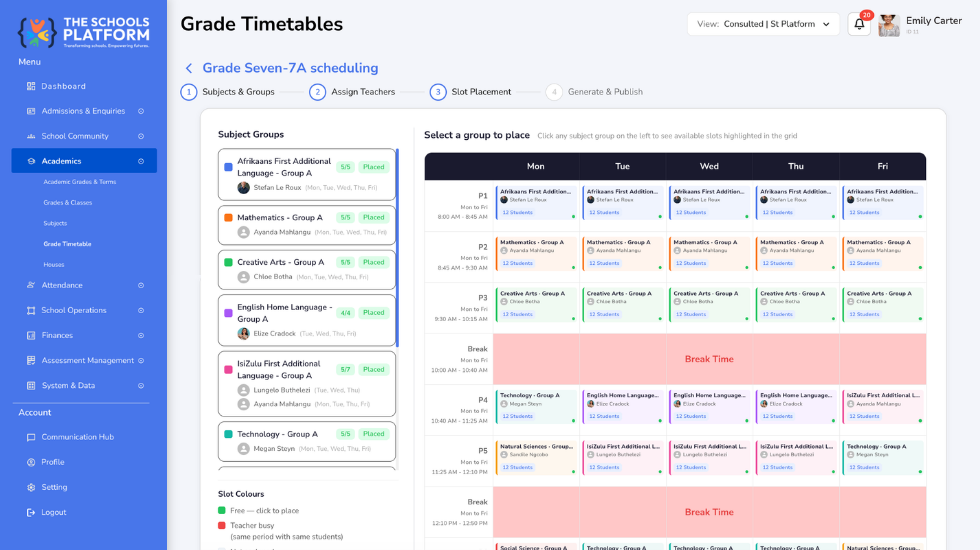Viewport: 980px width, 550px height.
Task: Open Grade Timetable submenu item
Action: coord(68,244)
